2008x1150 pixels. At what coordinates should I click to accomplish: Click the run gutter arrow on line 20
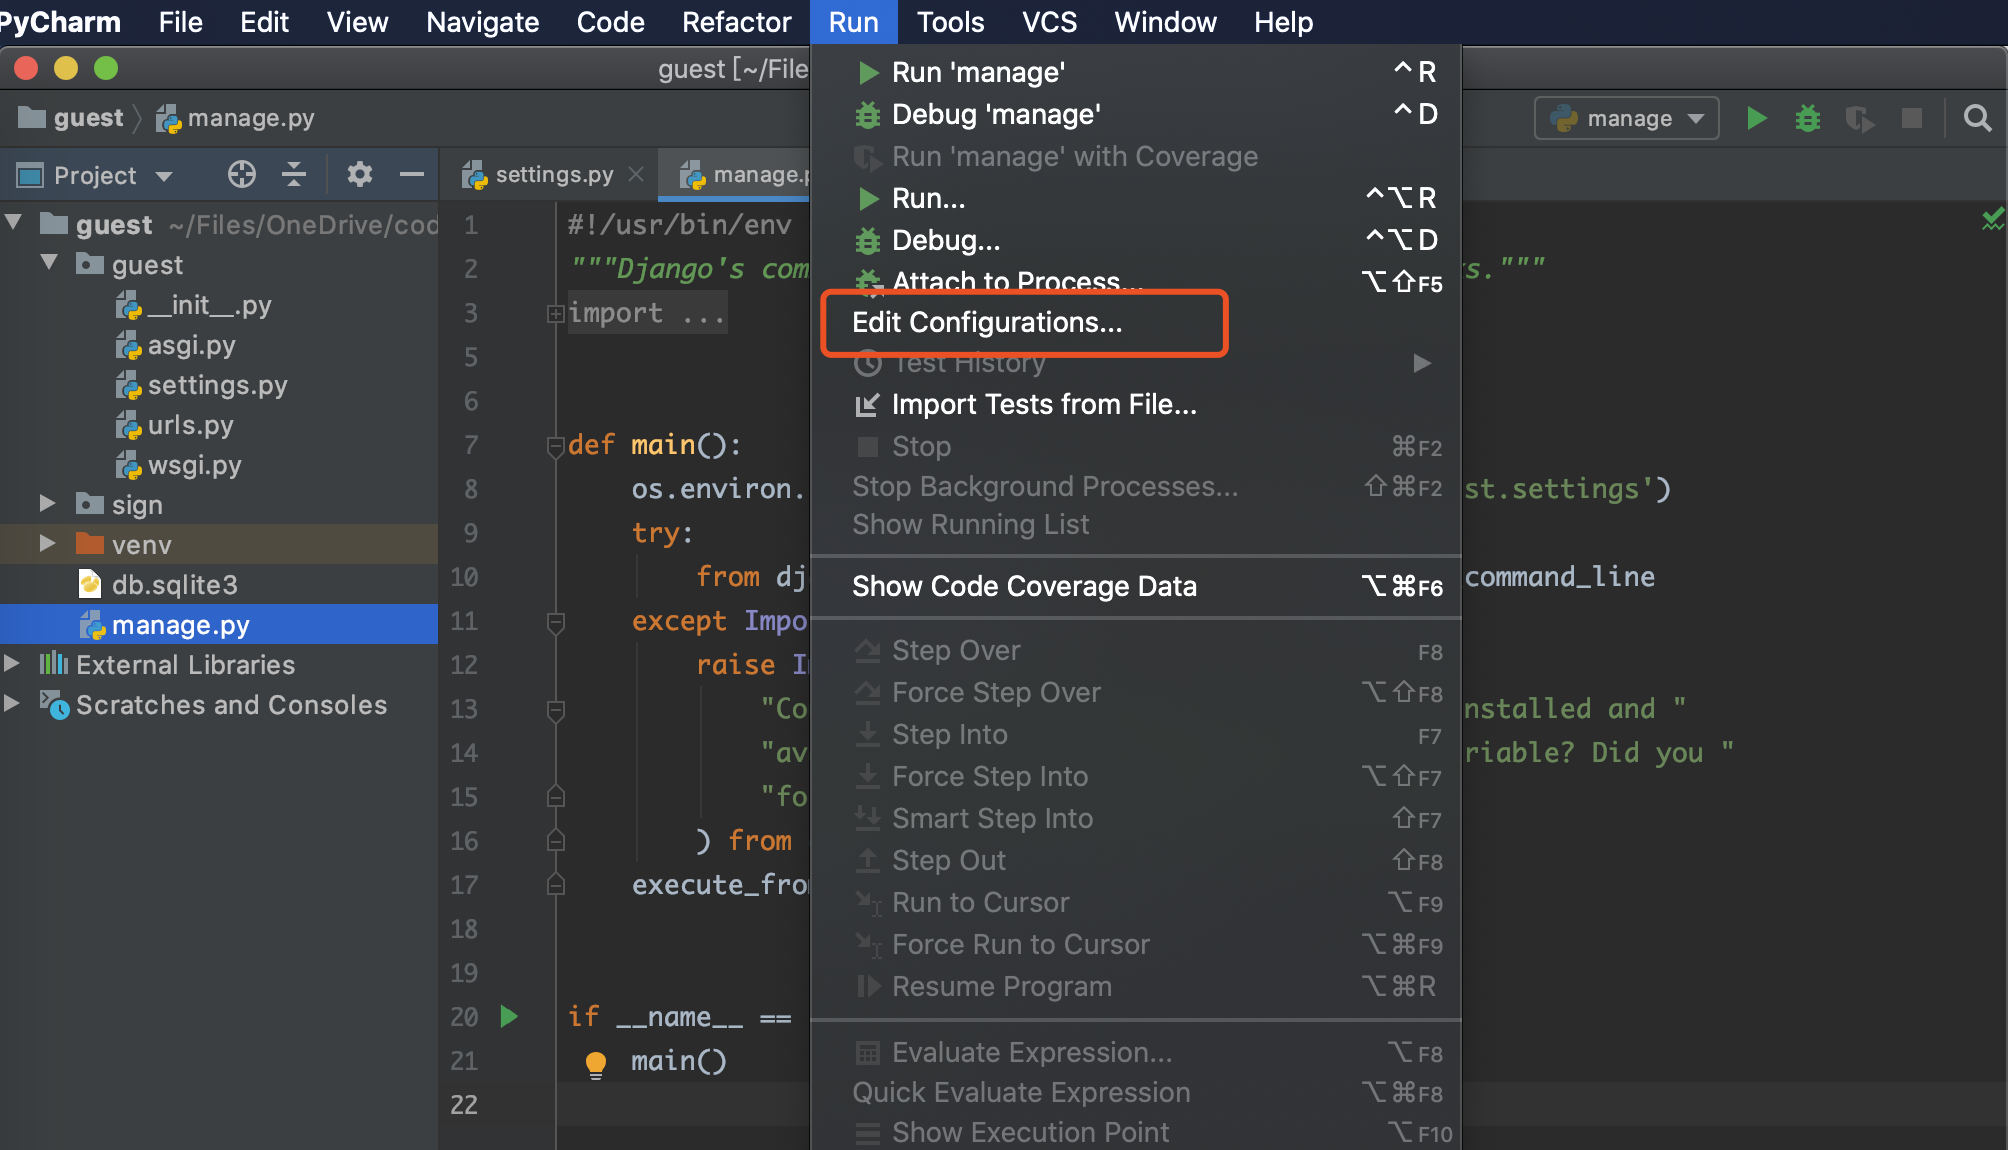point(509,1017)
